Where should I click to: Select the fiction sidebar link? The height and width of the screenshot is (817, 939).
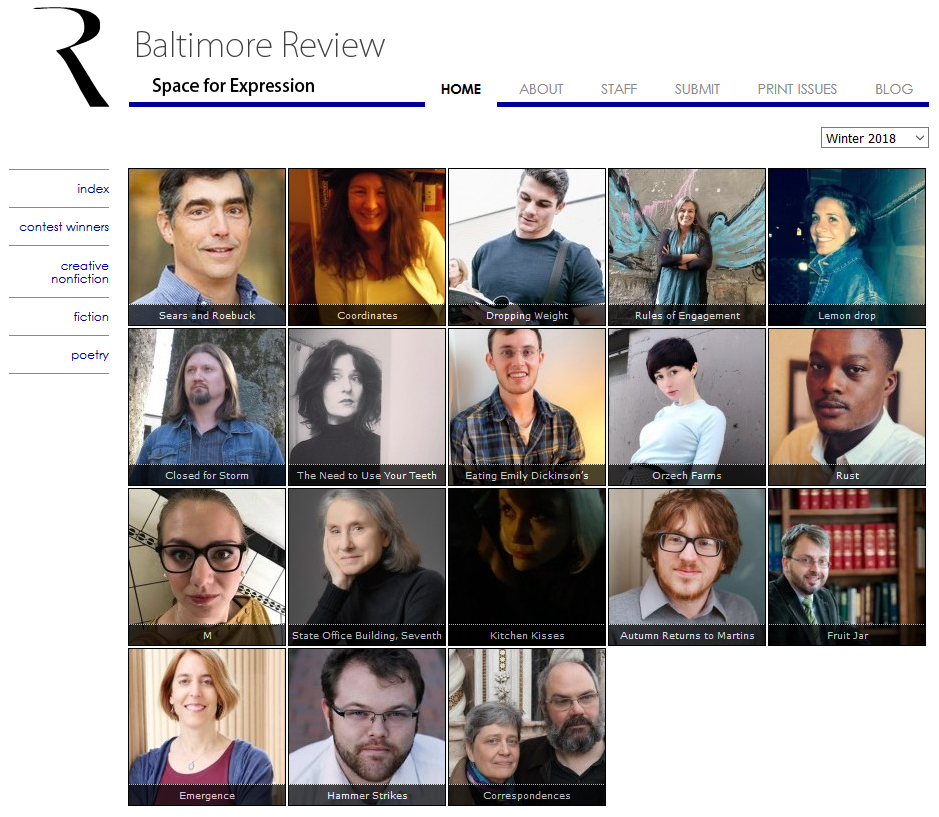pyautogui.click(x=91, y=317)
